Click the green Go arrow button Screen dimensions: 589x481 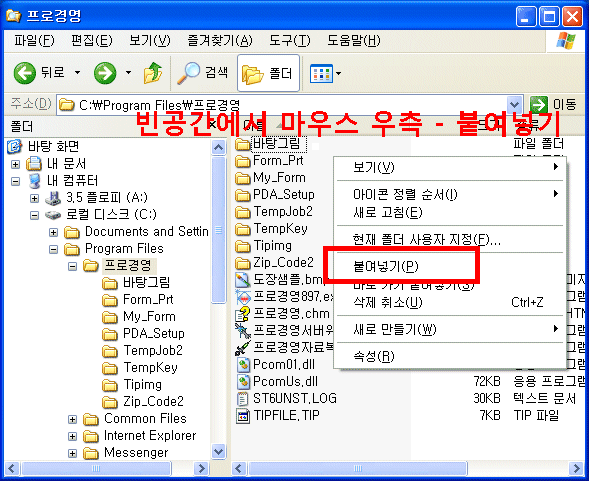pyautogui.click(x=539, y=104)
